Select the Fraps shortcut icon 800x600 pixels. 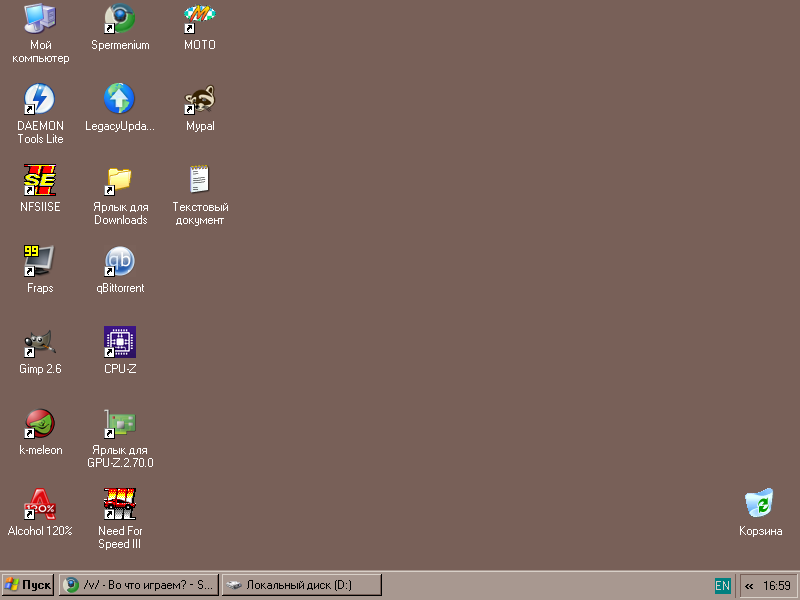tap(40, 261)
